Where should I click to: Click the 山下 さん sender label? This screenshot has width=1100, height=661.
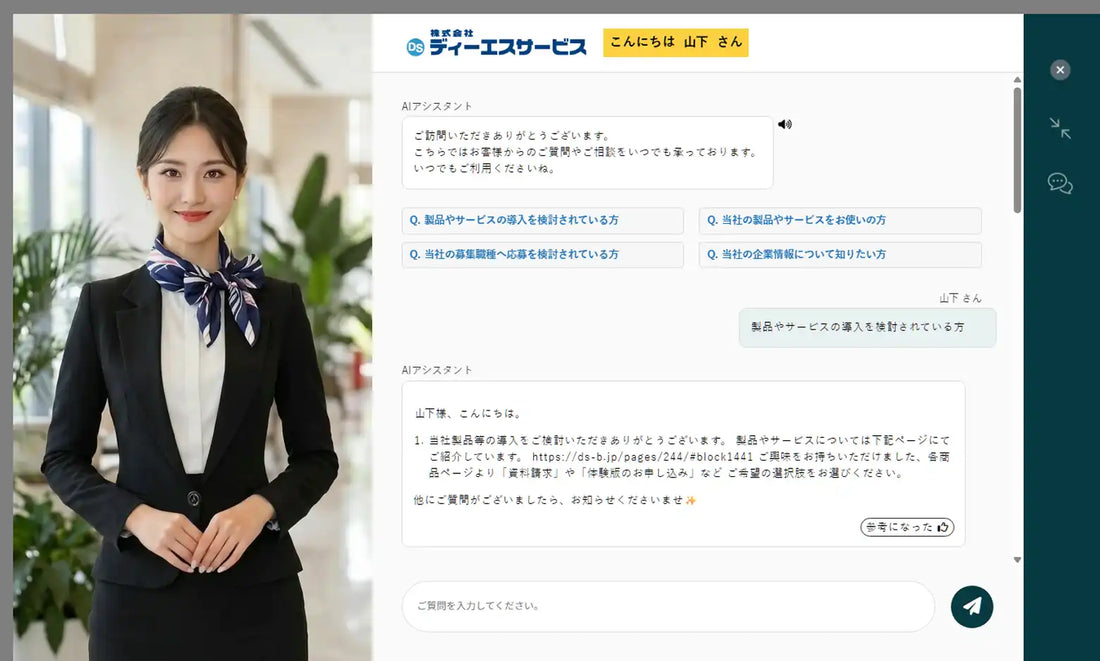960,298
